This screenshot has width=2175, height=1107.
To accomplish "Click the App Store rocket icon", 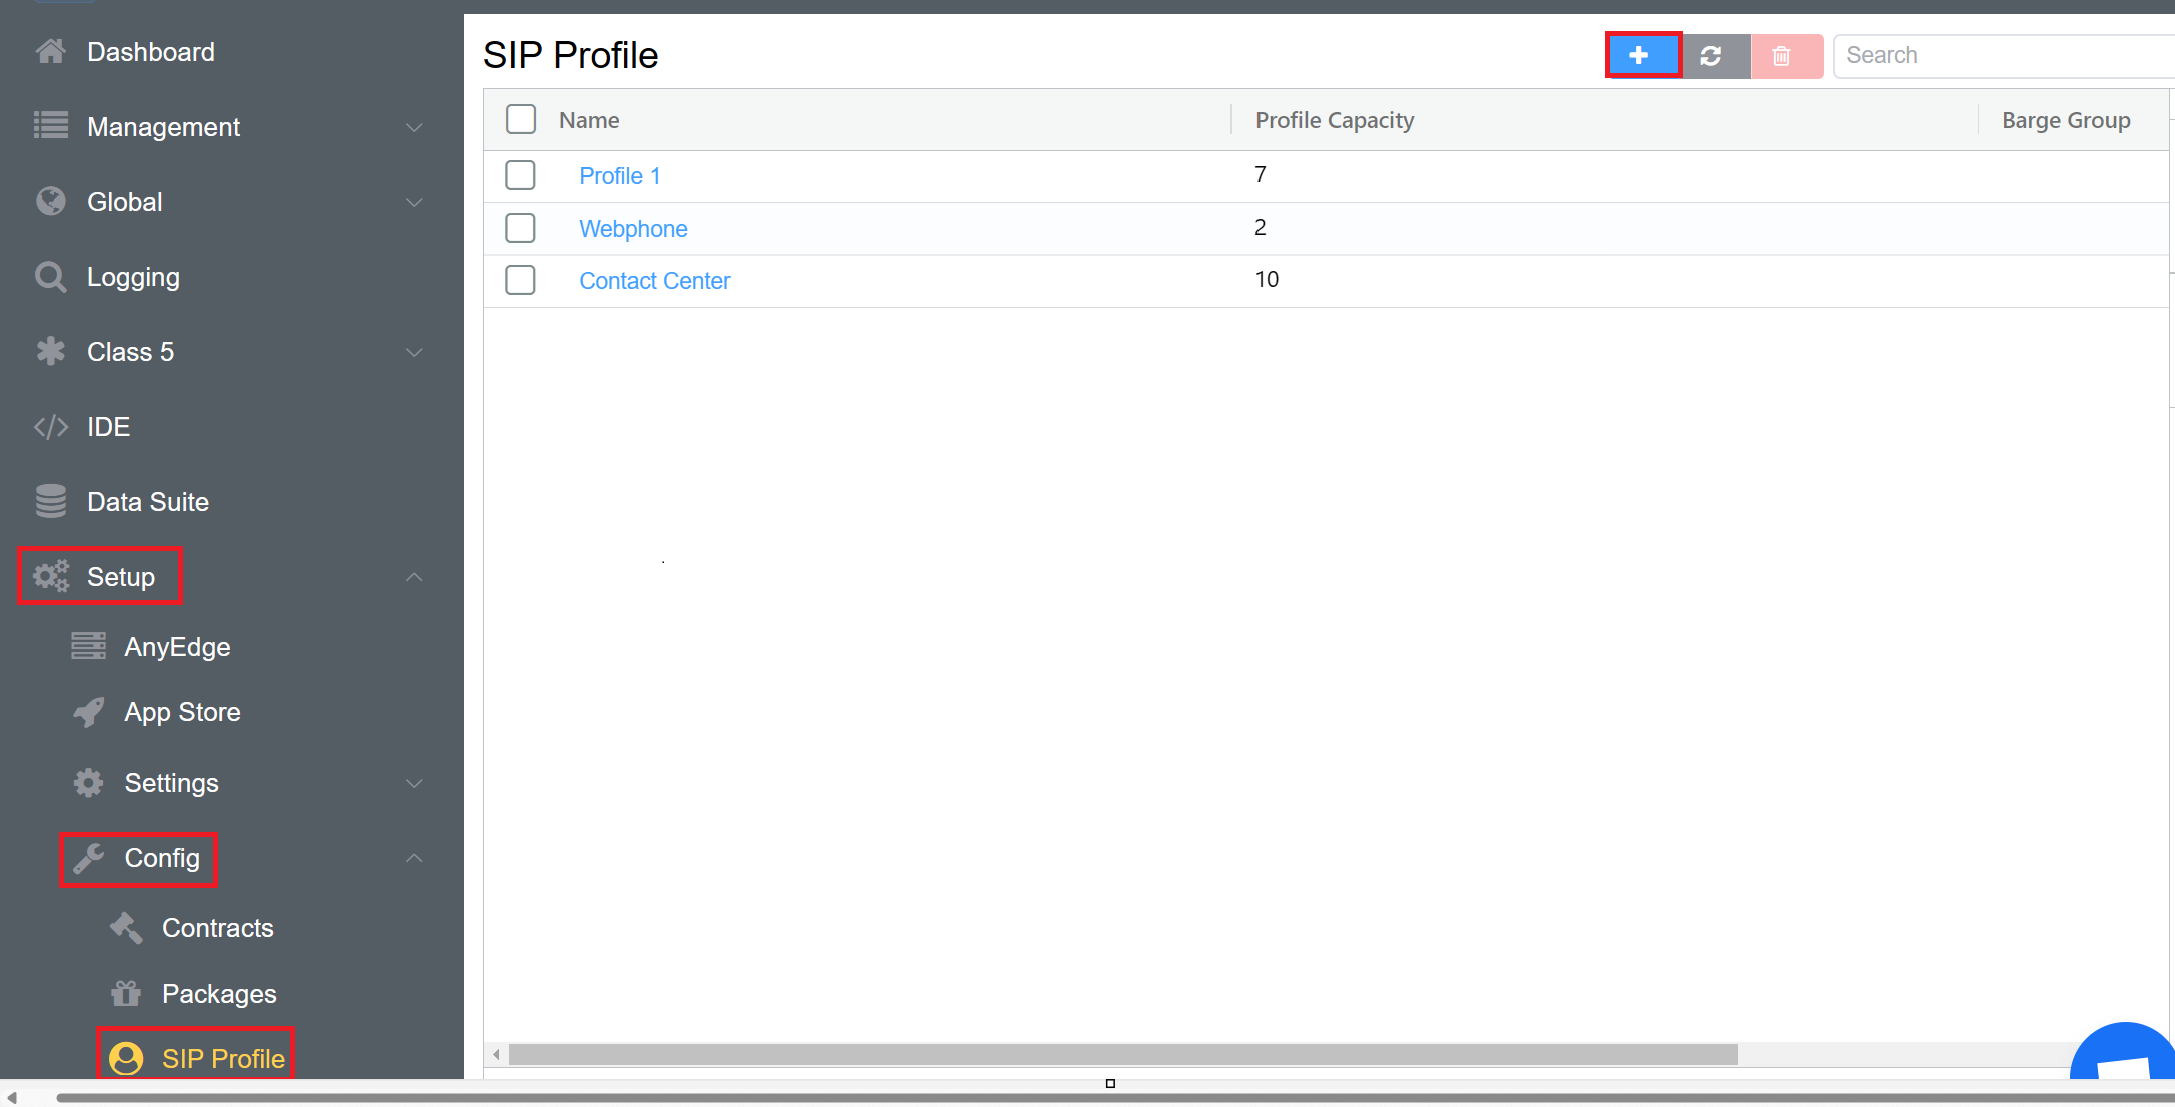I will [89, 712].
